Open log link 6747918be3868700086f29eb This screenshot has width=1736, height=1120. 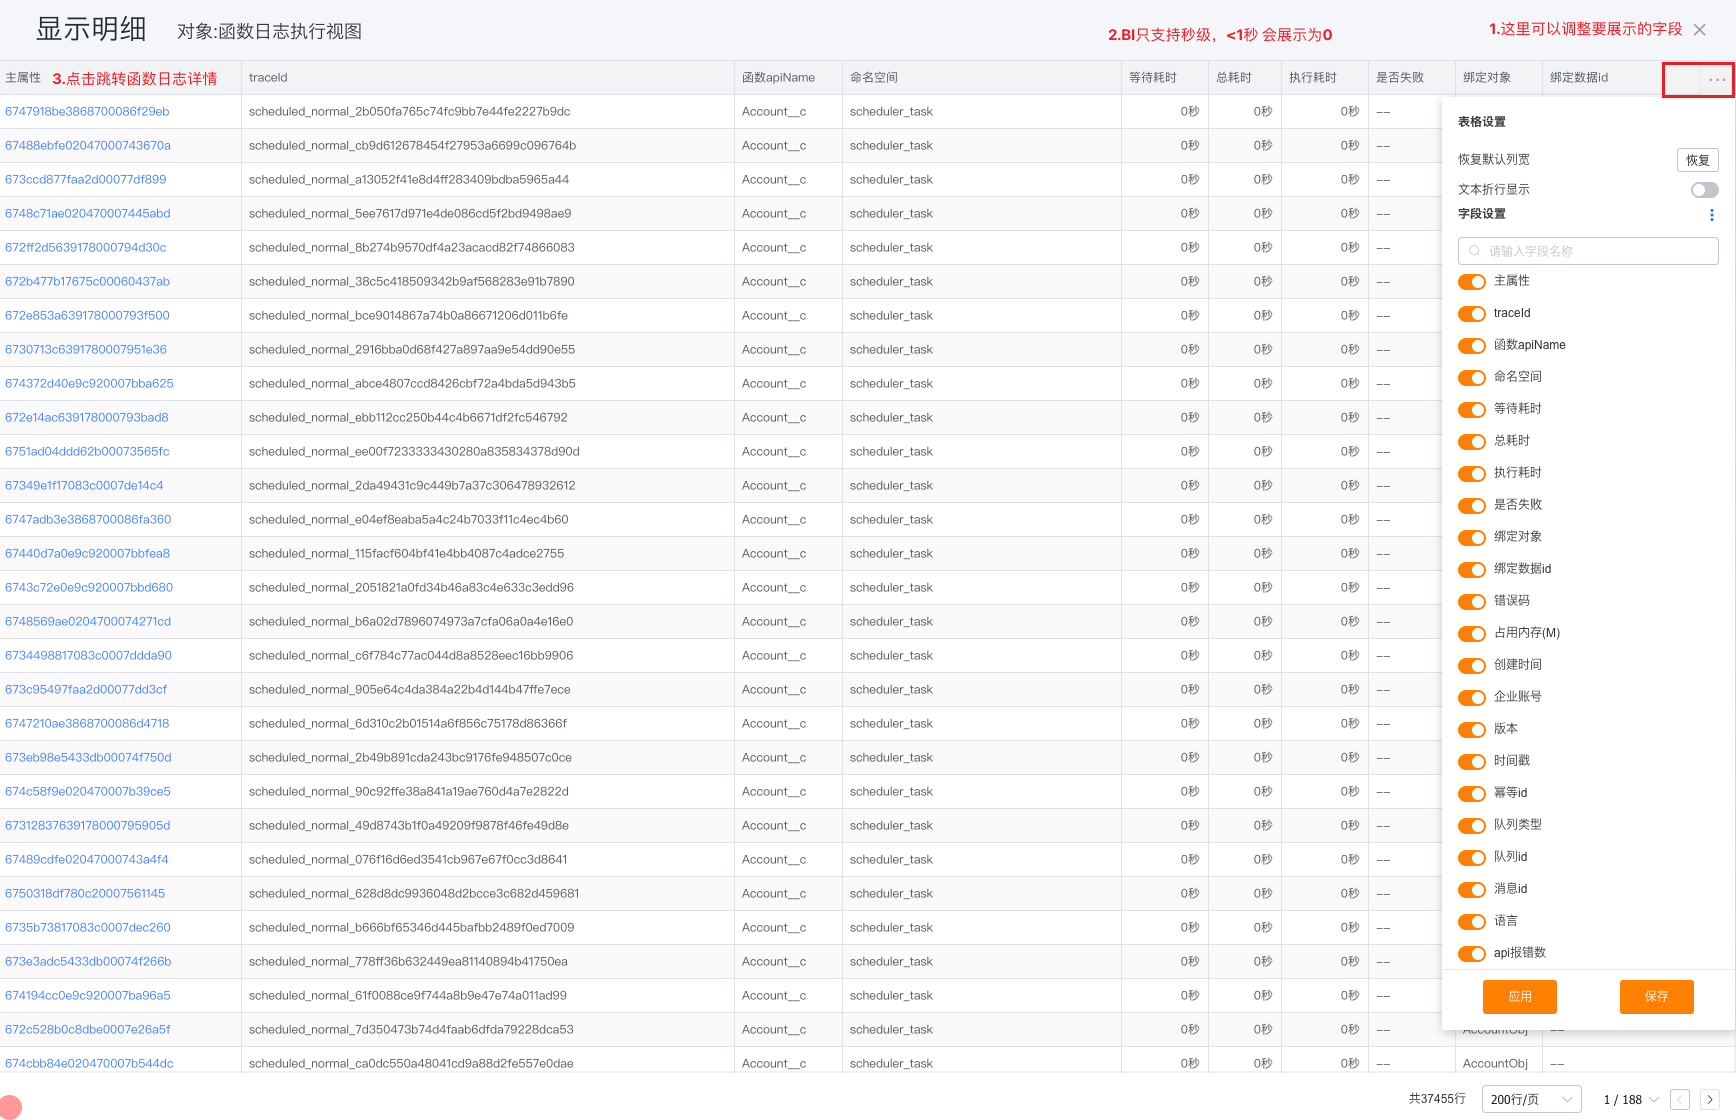[x=87, y=112]
